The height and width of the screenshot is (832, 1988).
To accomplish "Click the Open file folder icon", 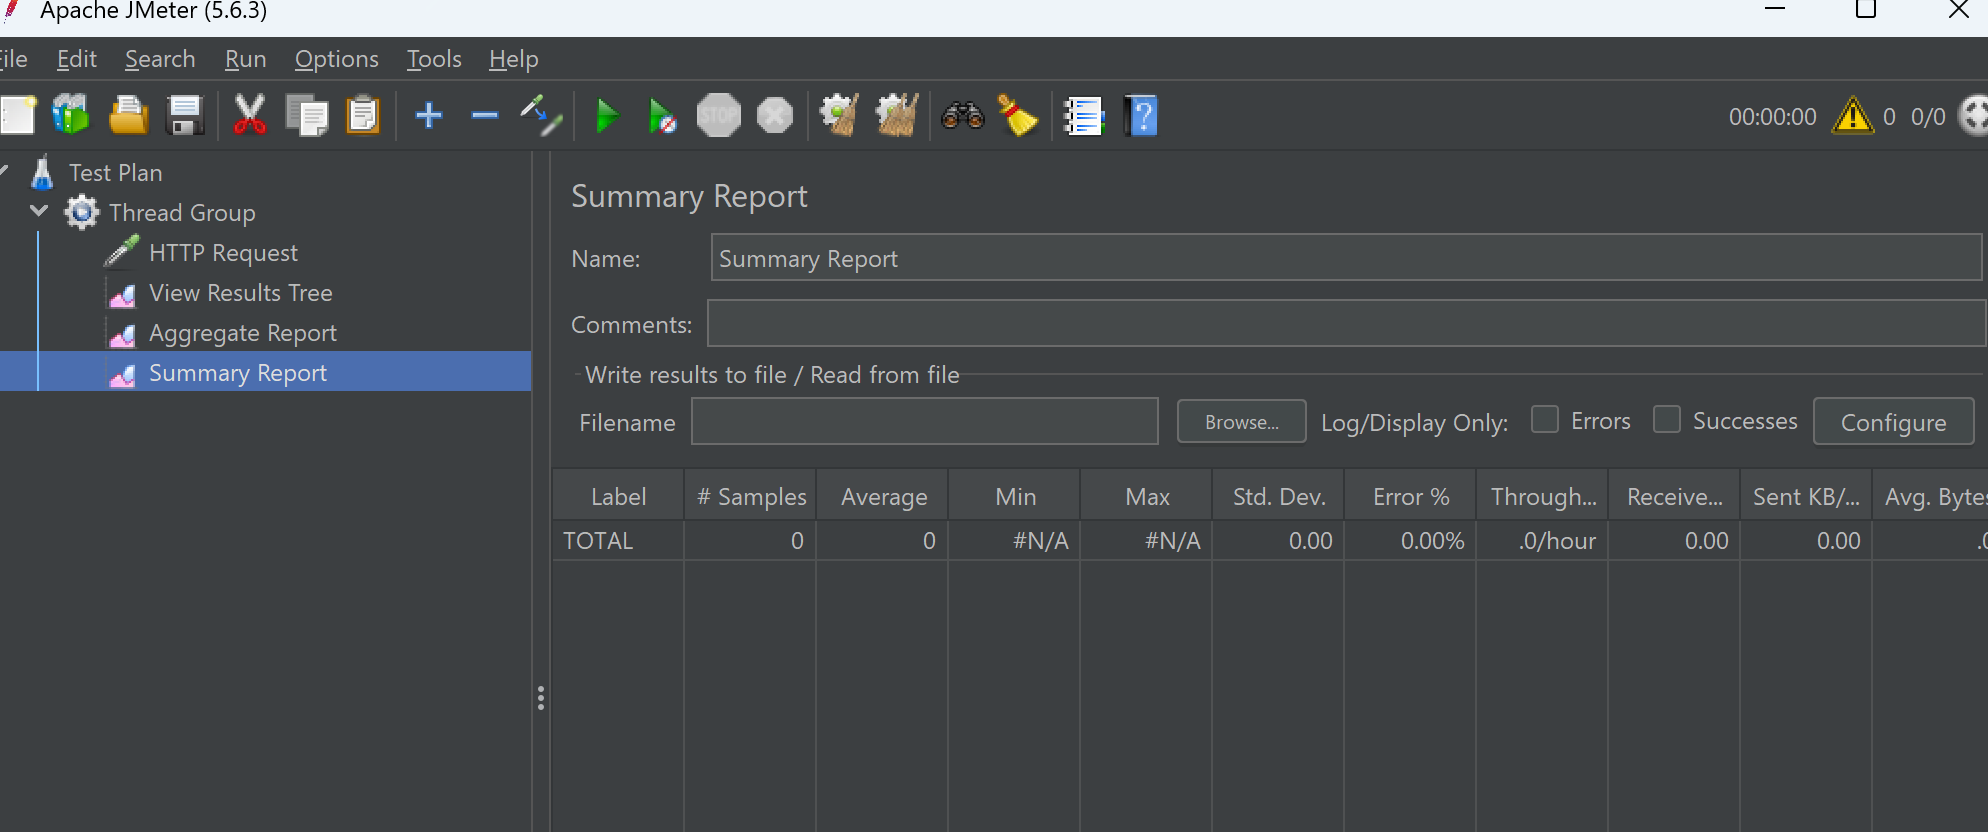I will pyautogui.click(x=128, y=116).
